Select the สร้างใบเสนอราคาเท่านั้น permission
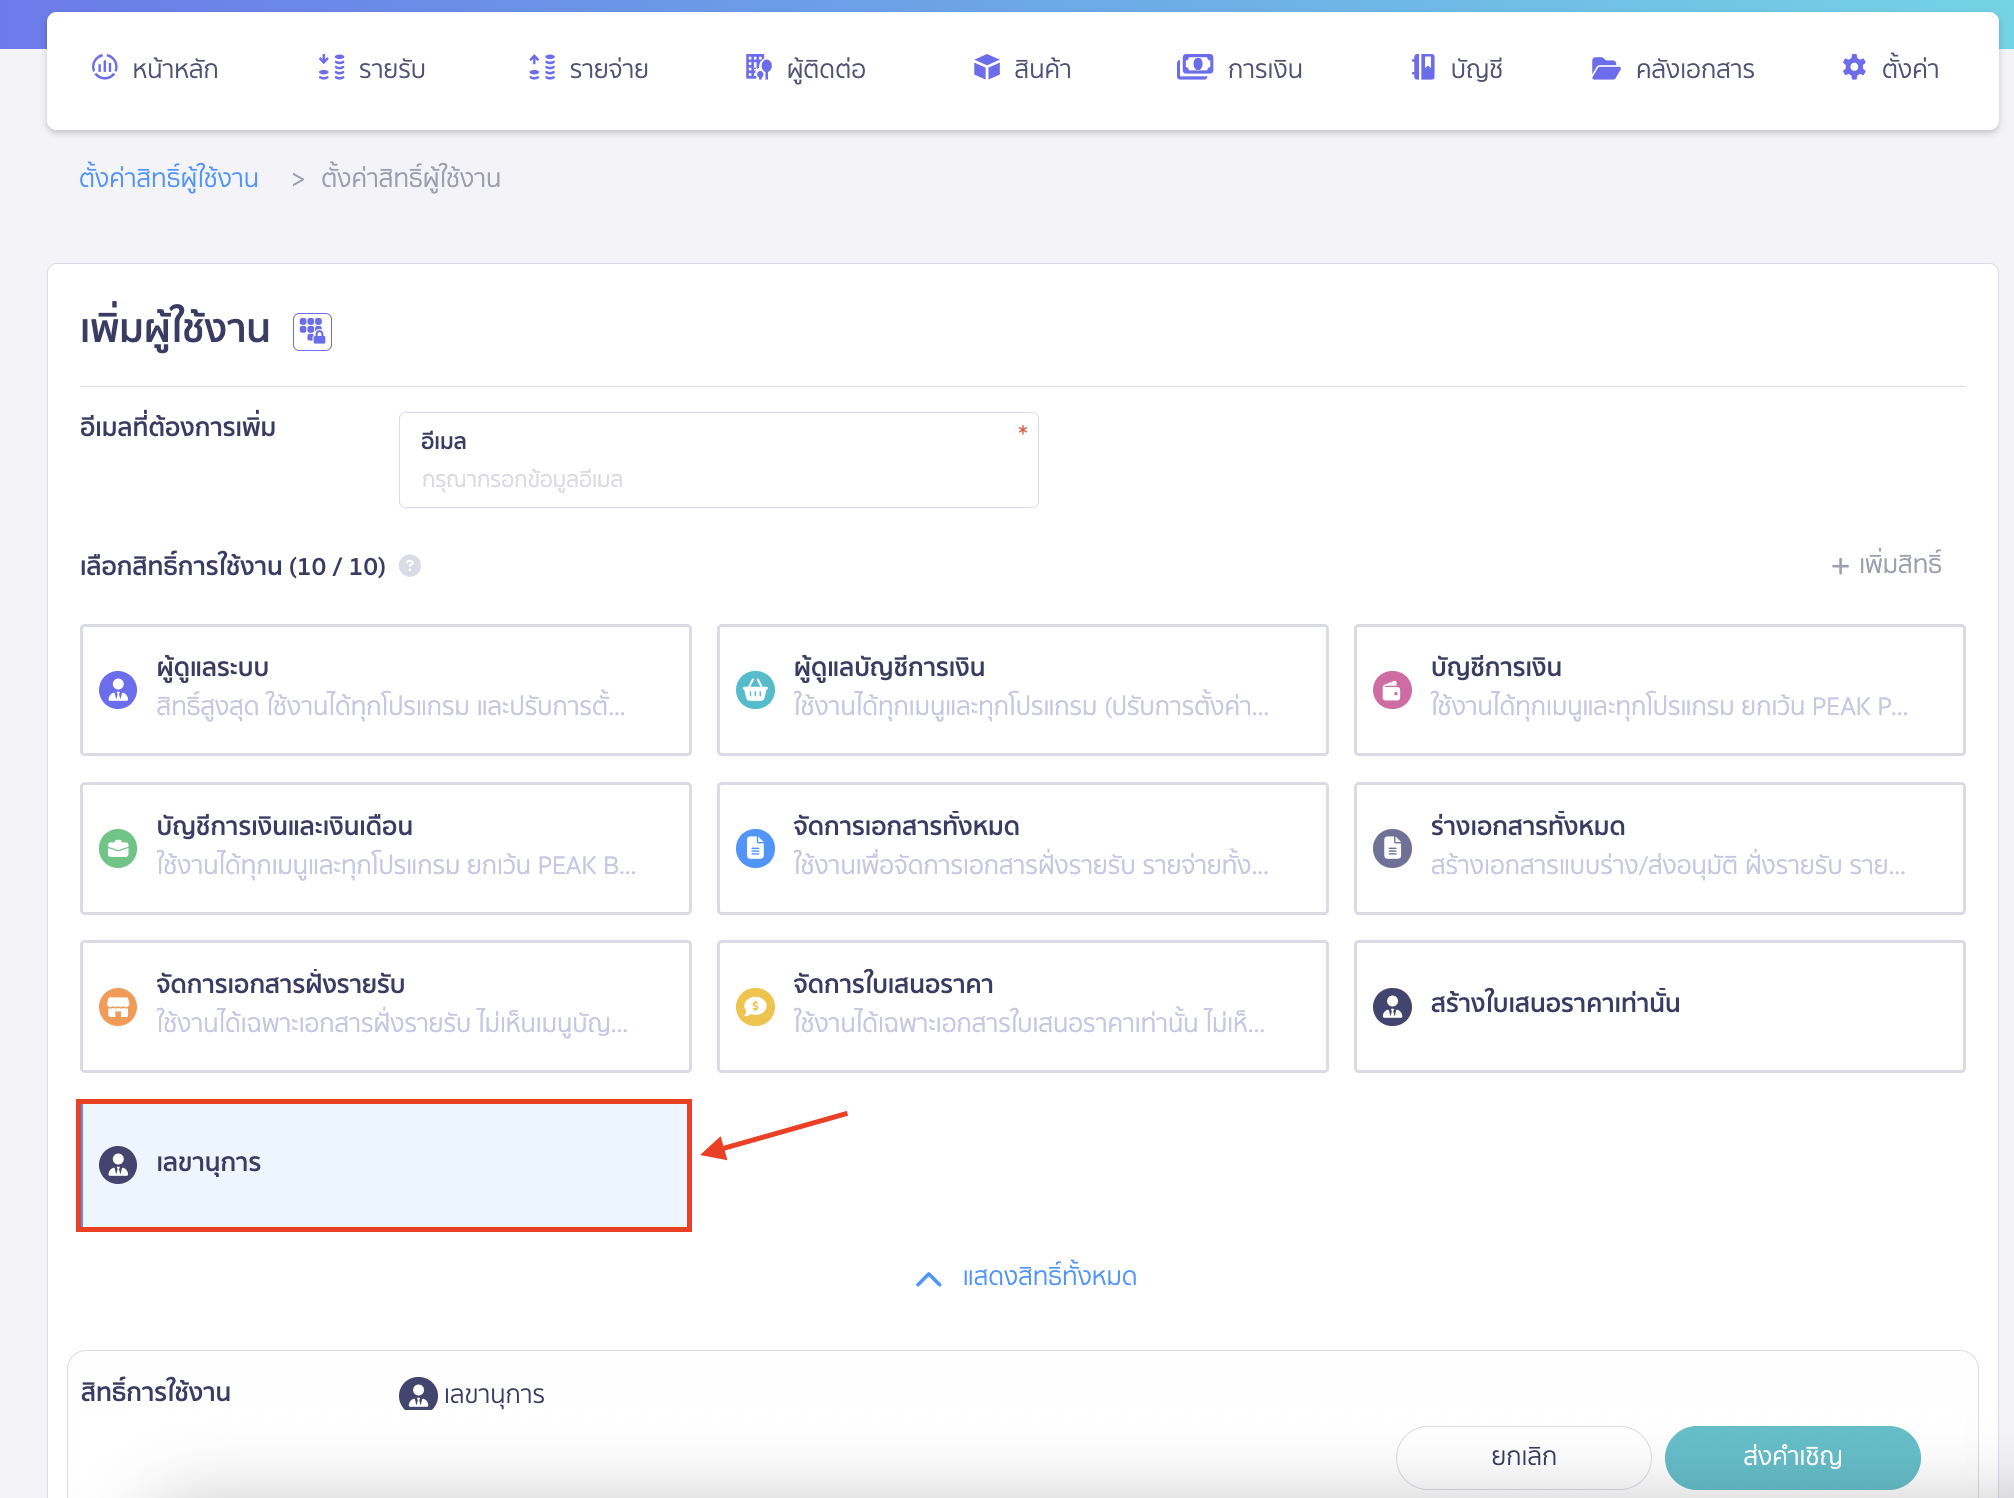The height and width of the screenshot is (1498, 2014). [x=1658, y=1006]
